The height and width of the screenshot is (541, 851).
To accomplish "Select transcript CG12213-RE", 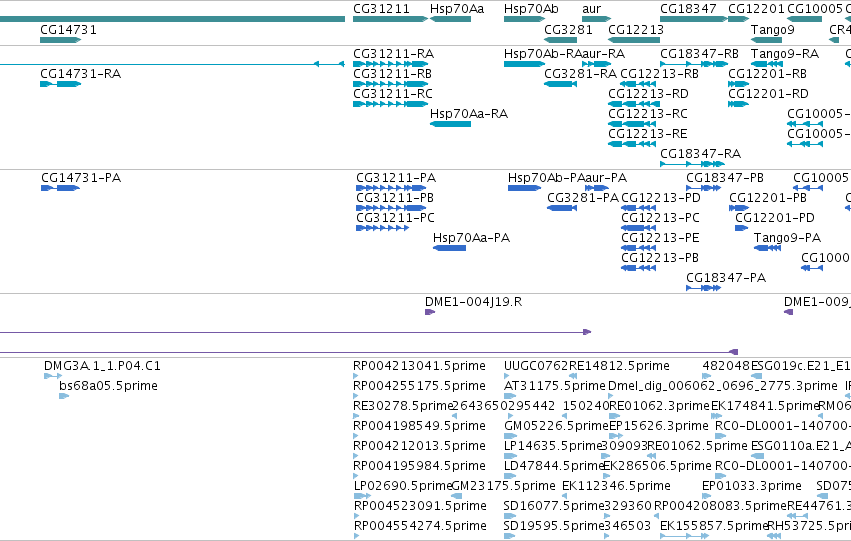I will click(x=632, y=144).
